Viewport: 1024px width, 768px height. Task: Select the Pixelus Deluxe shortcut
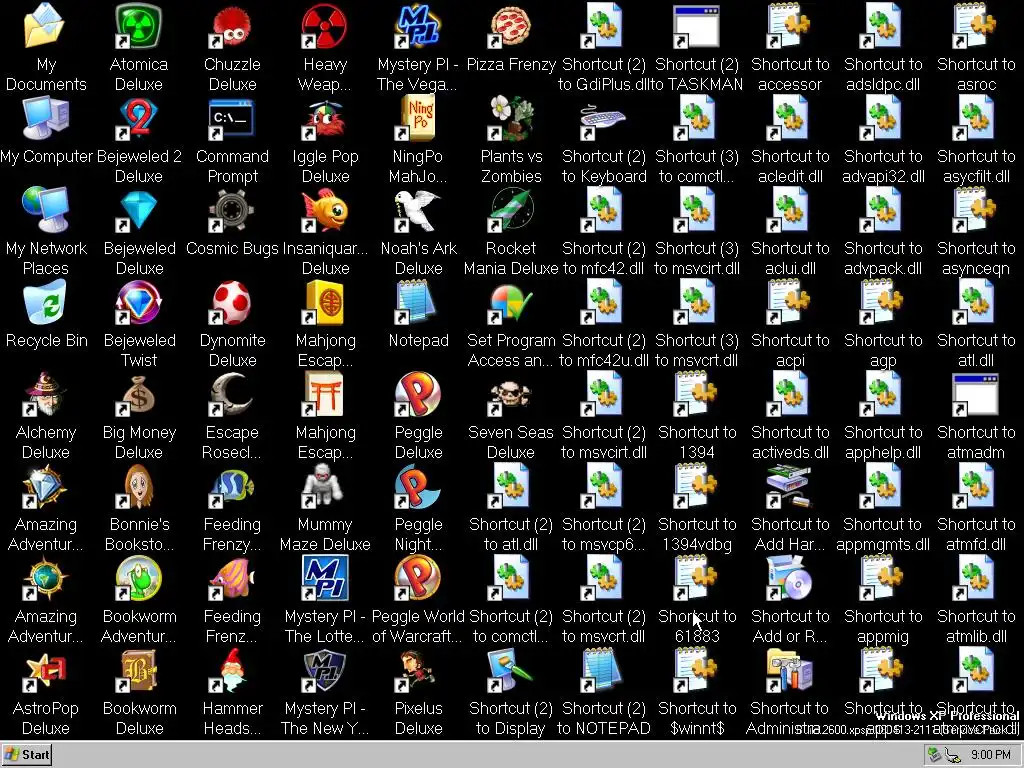coord(418,670)
